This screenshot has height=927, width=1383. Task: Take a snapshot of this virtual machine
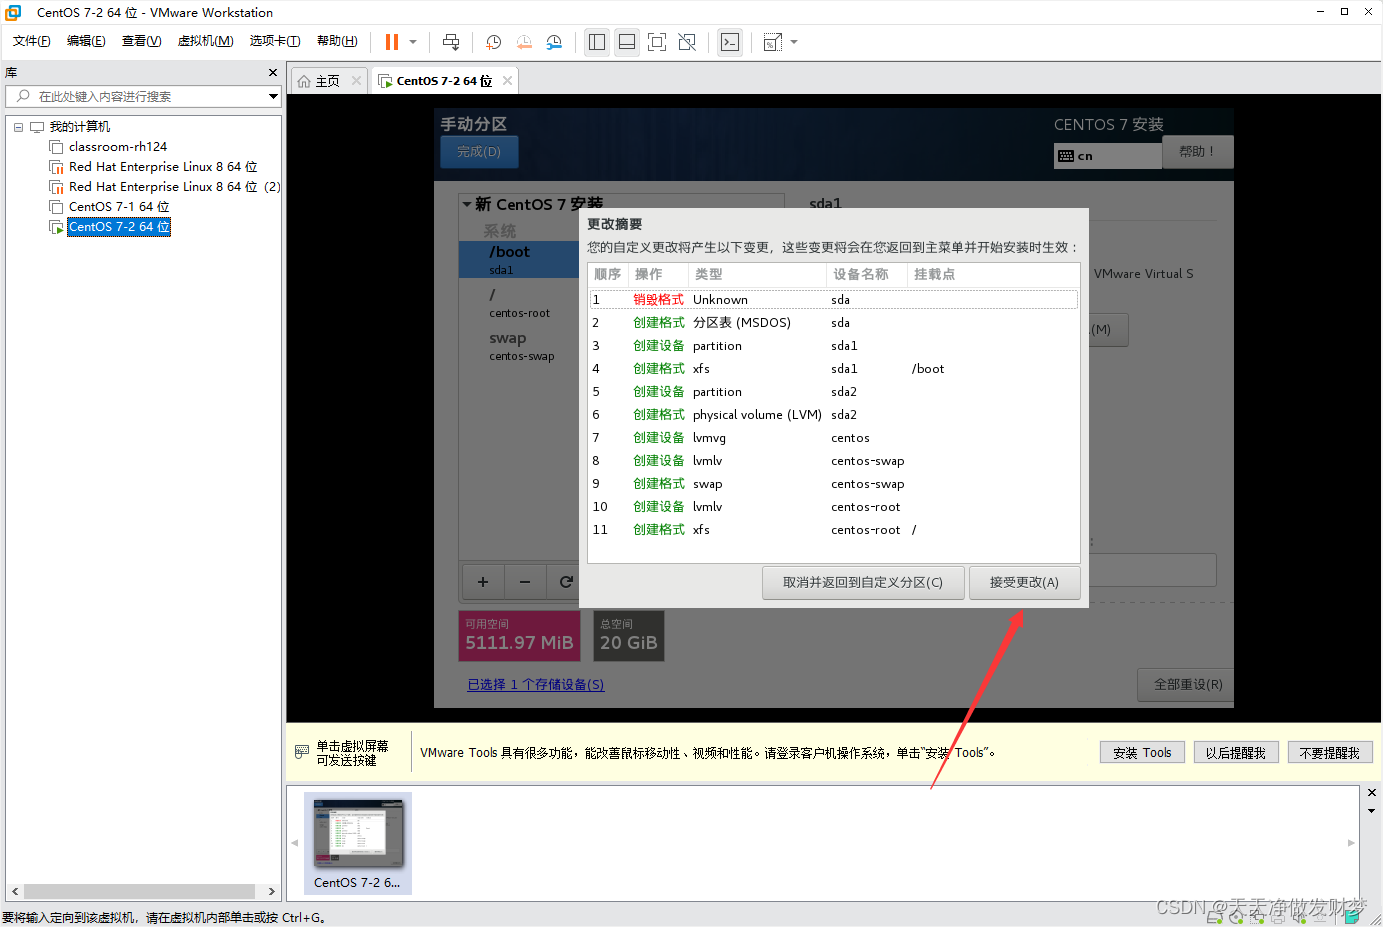pyautogui.click(x=493, y=42)
